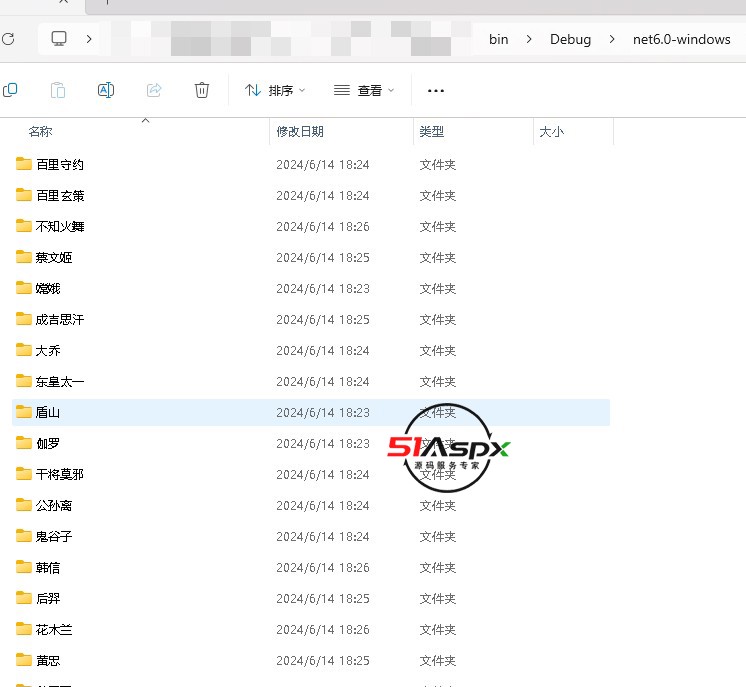Click the date cell of 成吉思汗 row

pyautogui.click(x=323, y=319)
